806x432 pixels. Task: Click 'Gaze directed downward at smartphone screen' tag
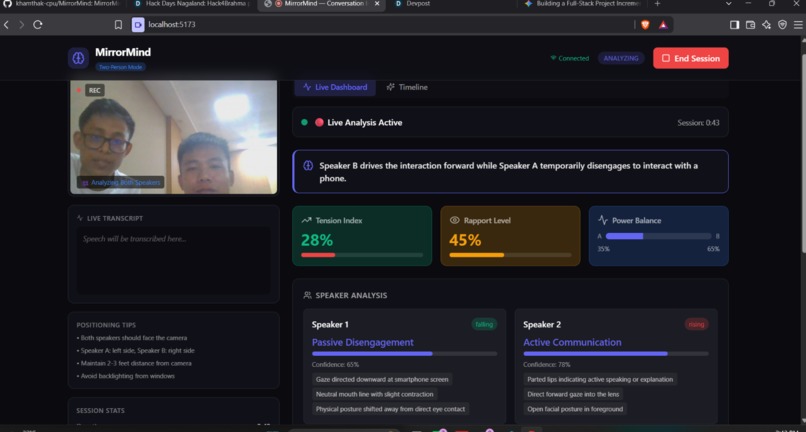click(382, 379)
